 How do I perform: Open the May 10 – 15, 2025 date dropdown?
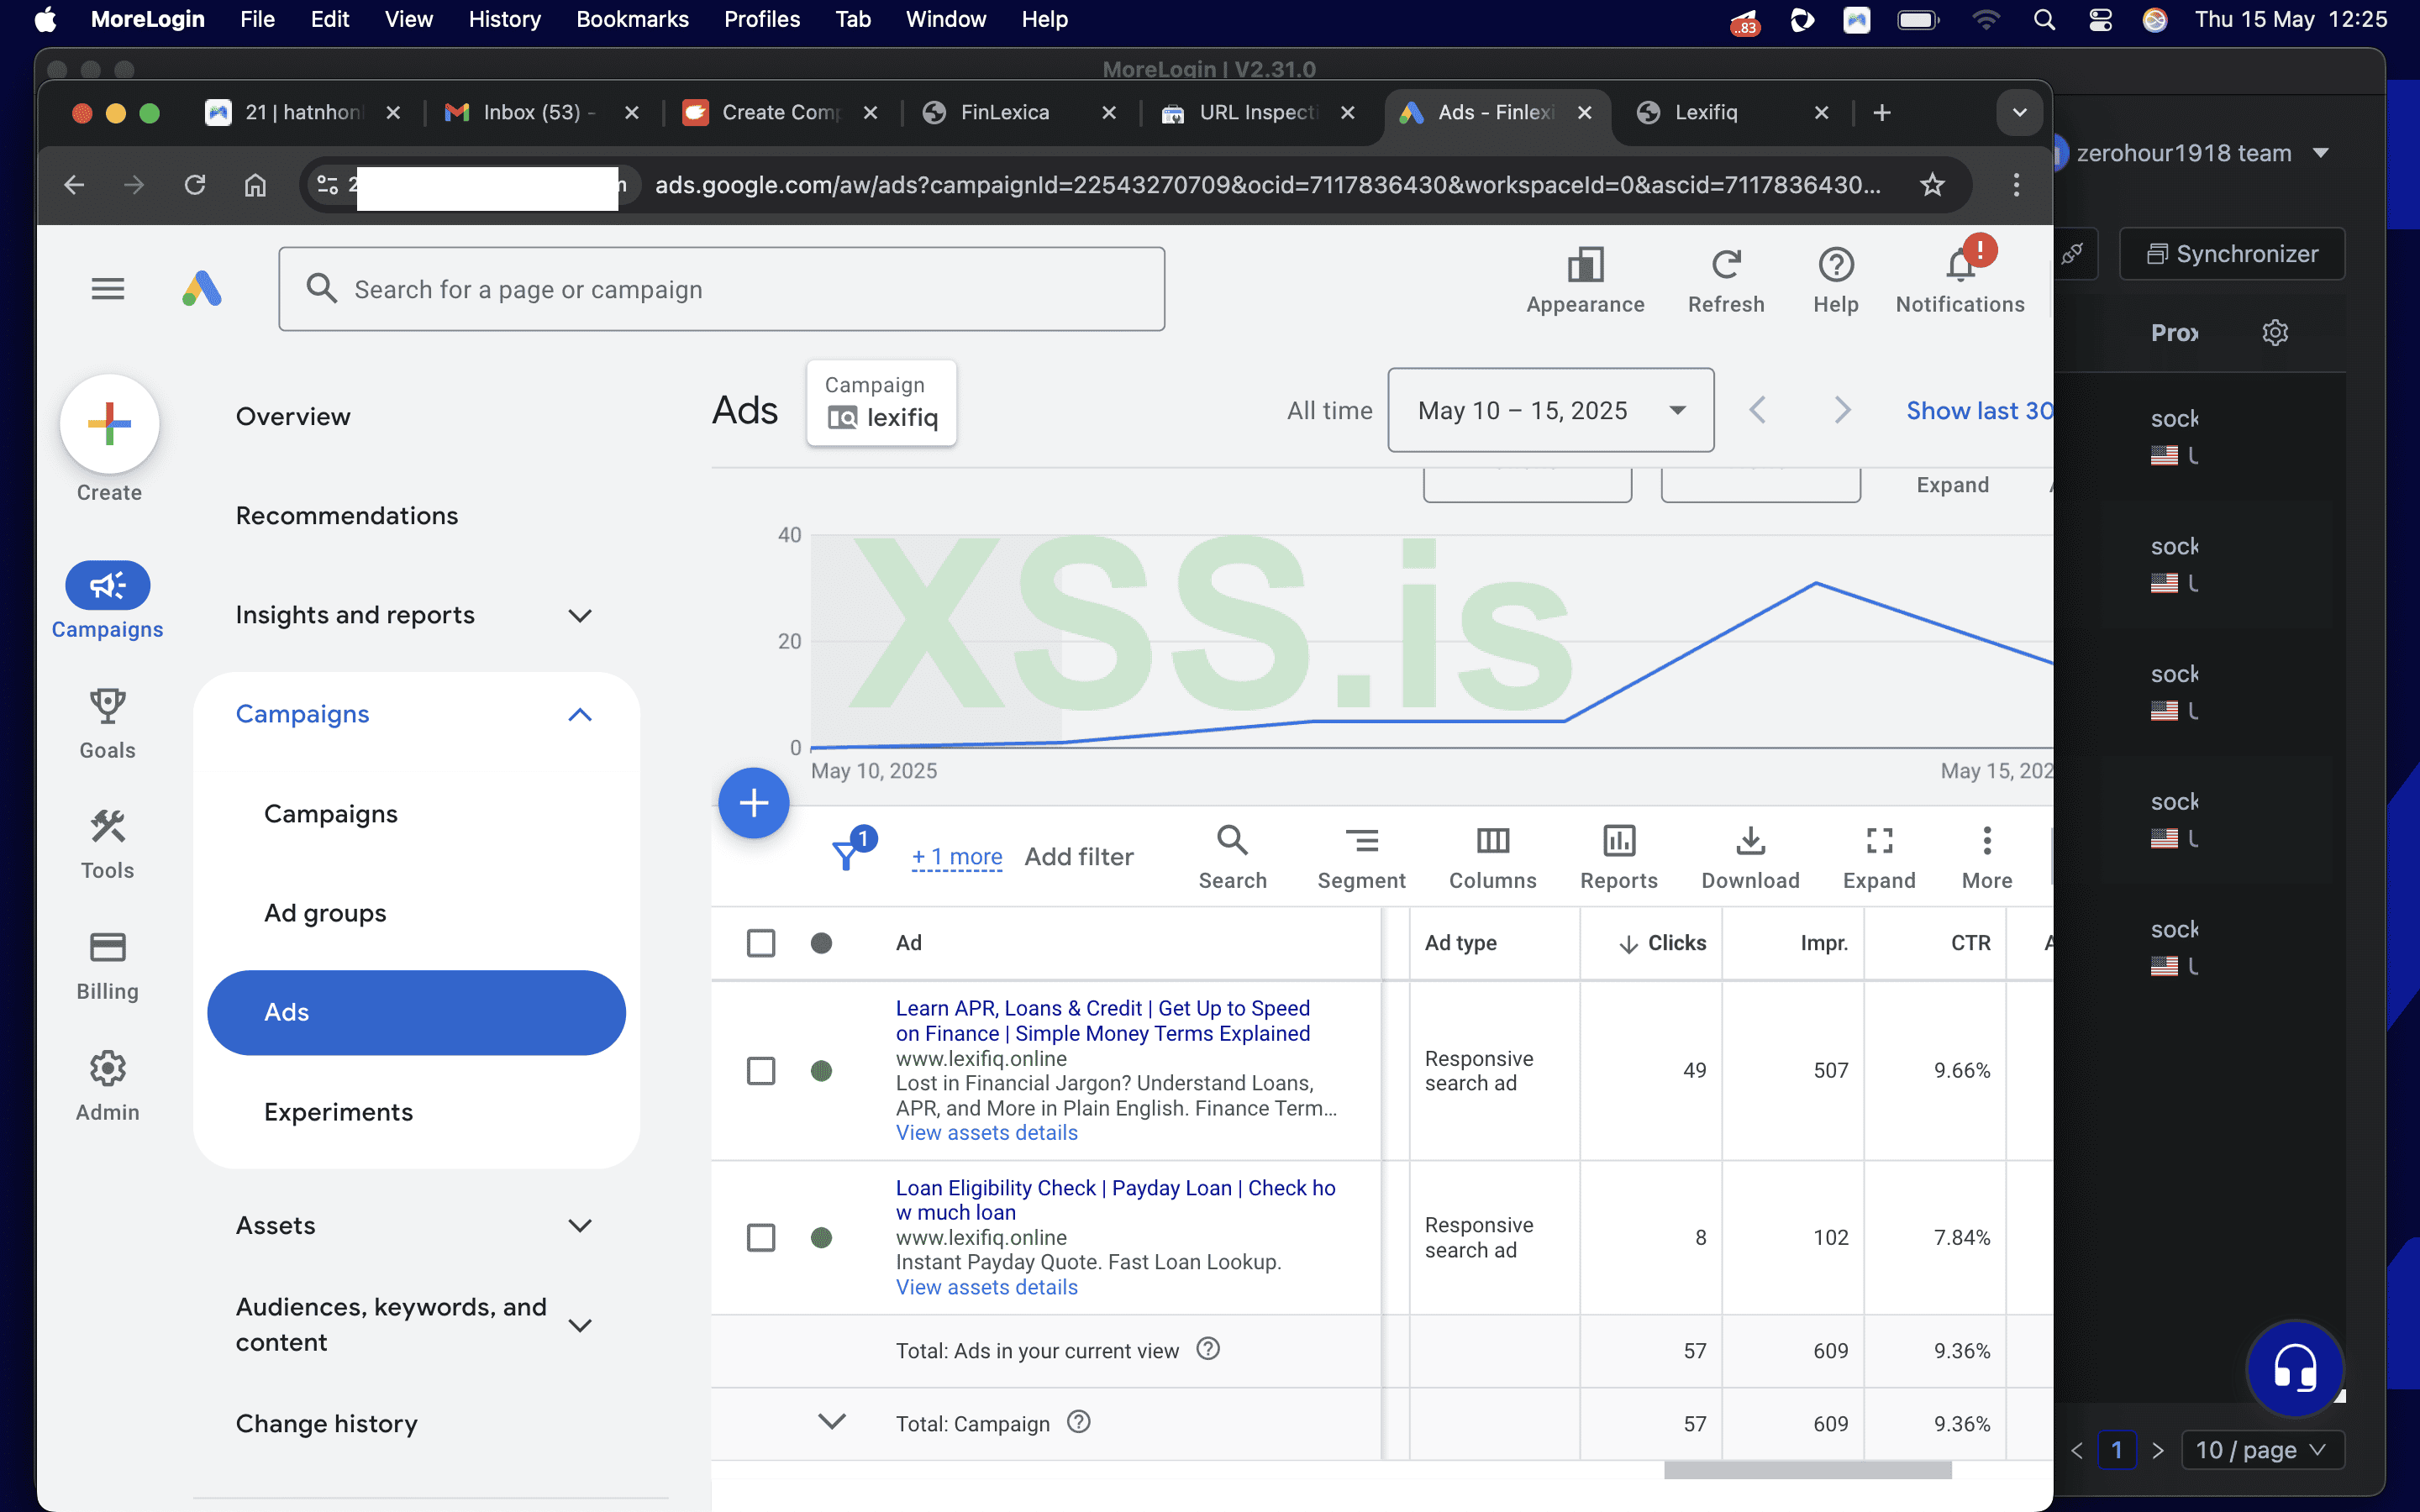point(1550,410)
